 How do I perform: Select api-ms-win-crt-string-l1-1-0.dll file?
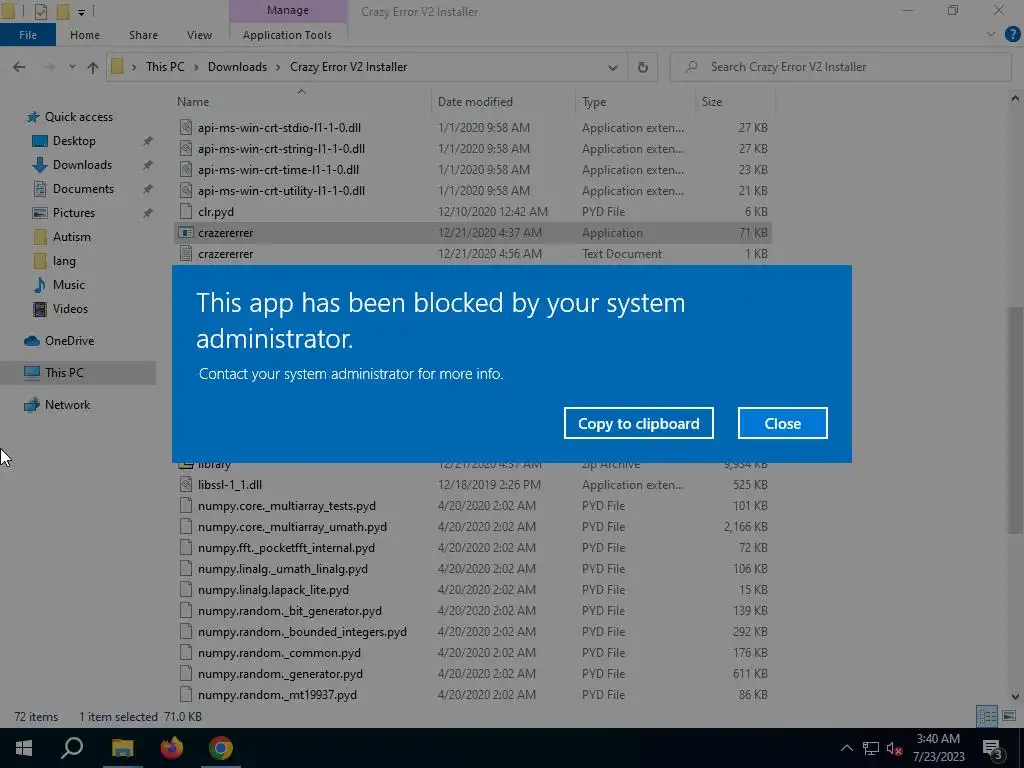(281, 148)
